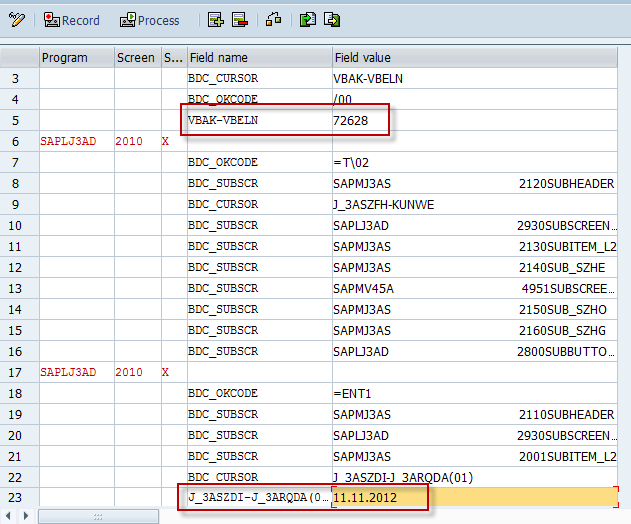Click the export recording icon
Viewport: 631px width, 524px height.
point(332,19)
